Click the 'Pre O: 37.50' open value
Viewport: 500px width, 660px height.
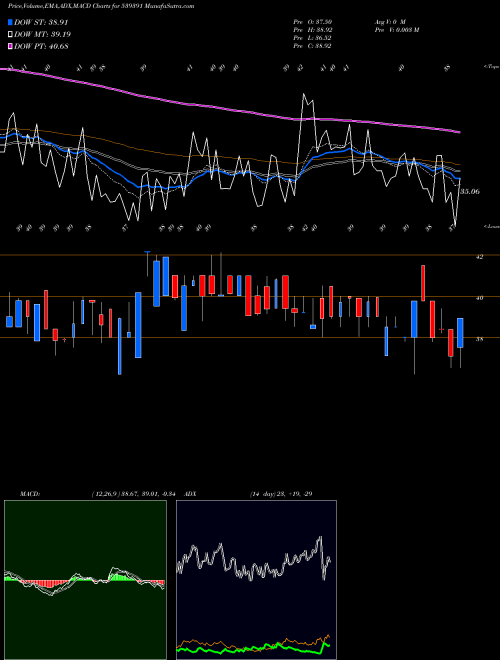tap(313, 21)
